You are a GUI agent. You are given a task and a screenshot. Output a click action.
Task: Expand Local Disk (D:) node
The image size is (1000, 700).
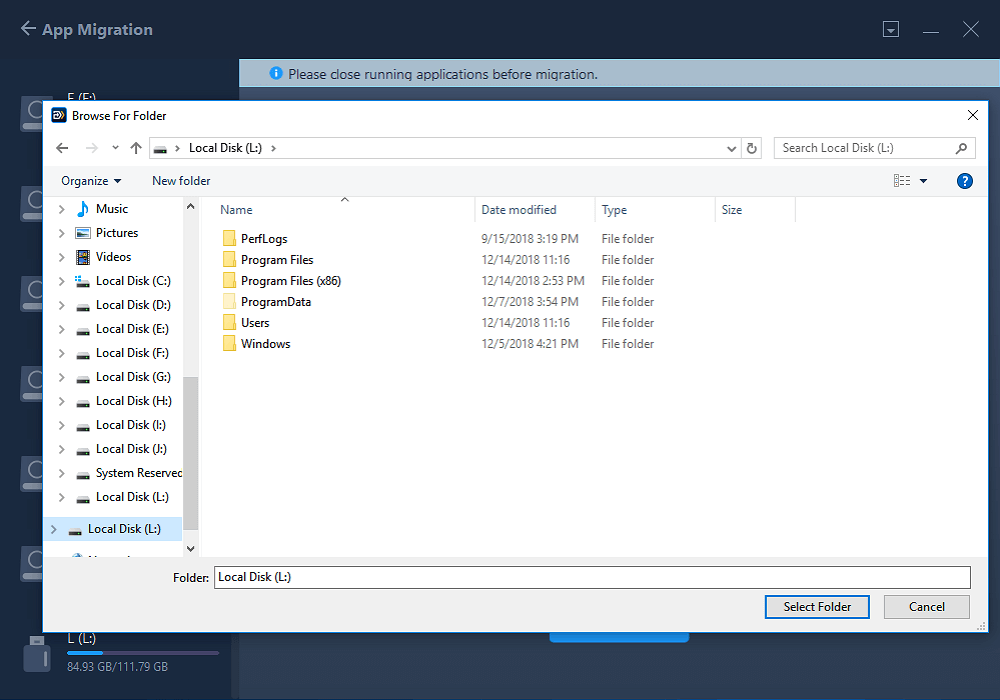pos(61,305)
